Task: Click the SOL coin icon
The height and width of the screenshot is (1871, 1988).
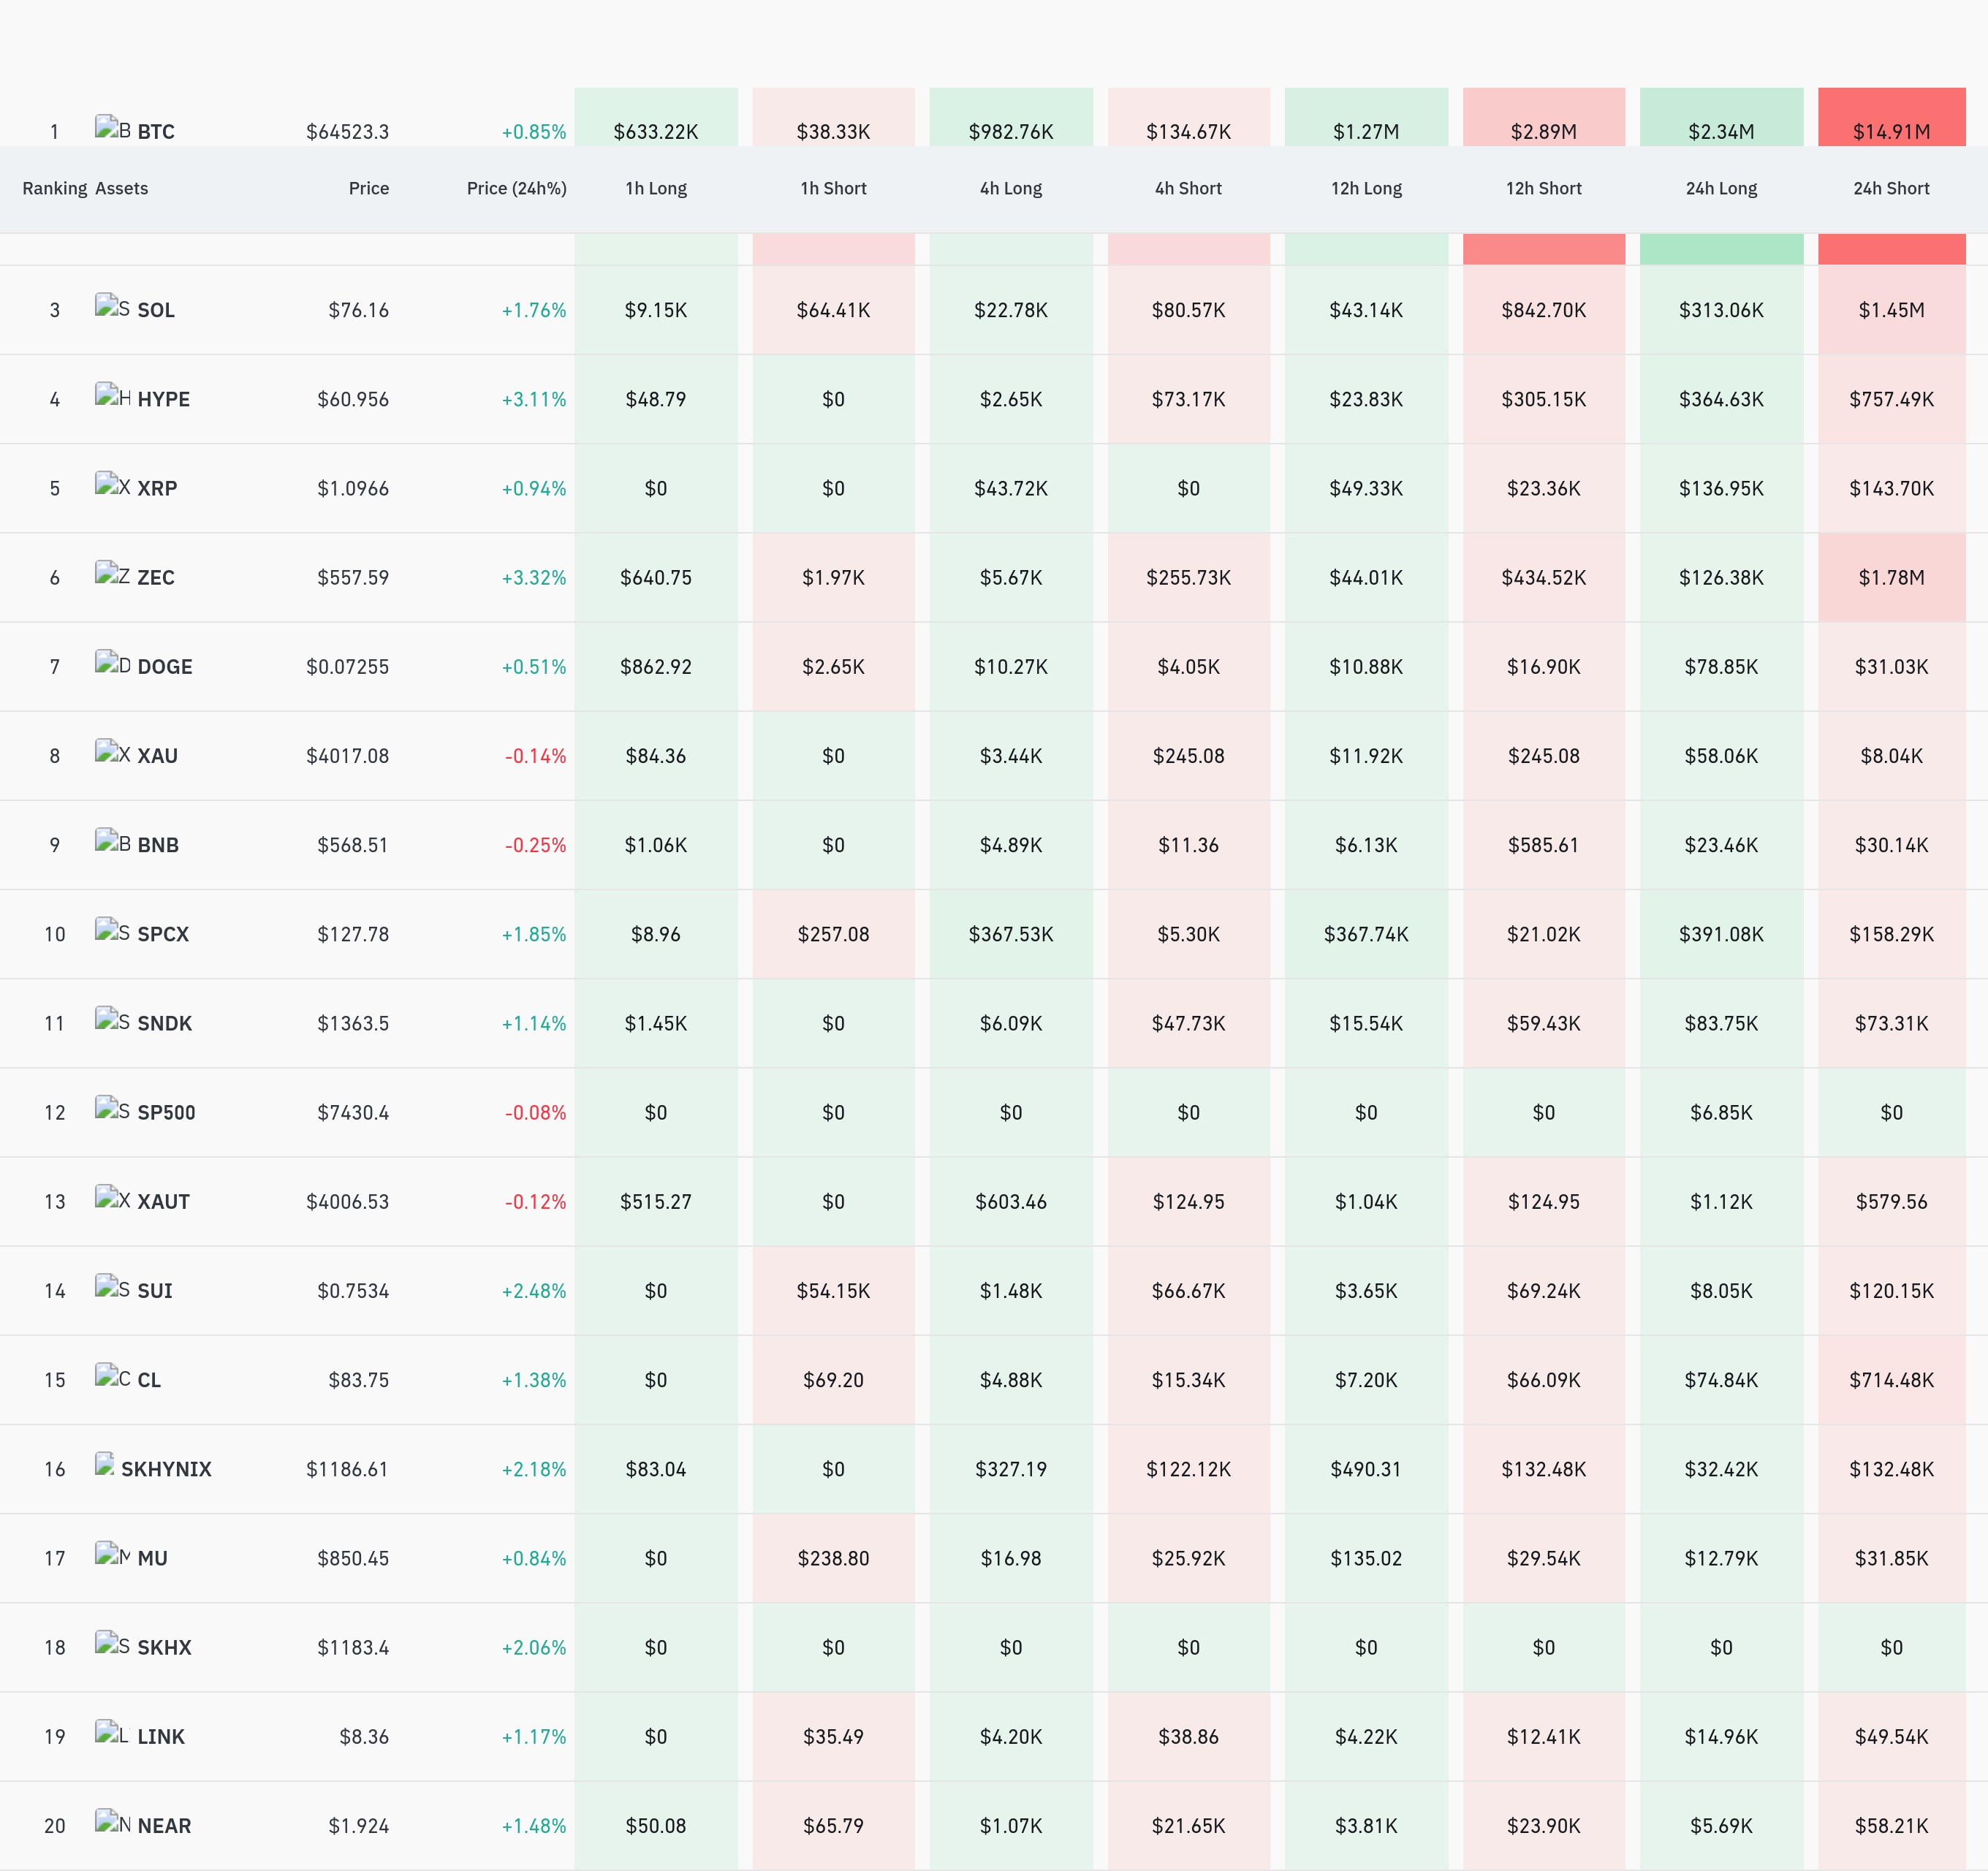Action: click(112, 306)
